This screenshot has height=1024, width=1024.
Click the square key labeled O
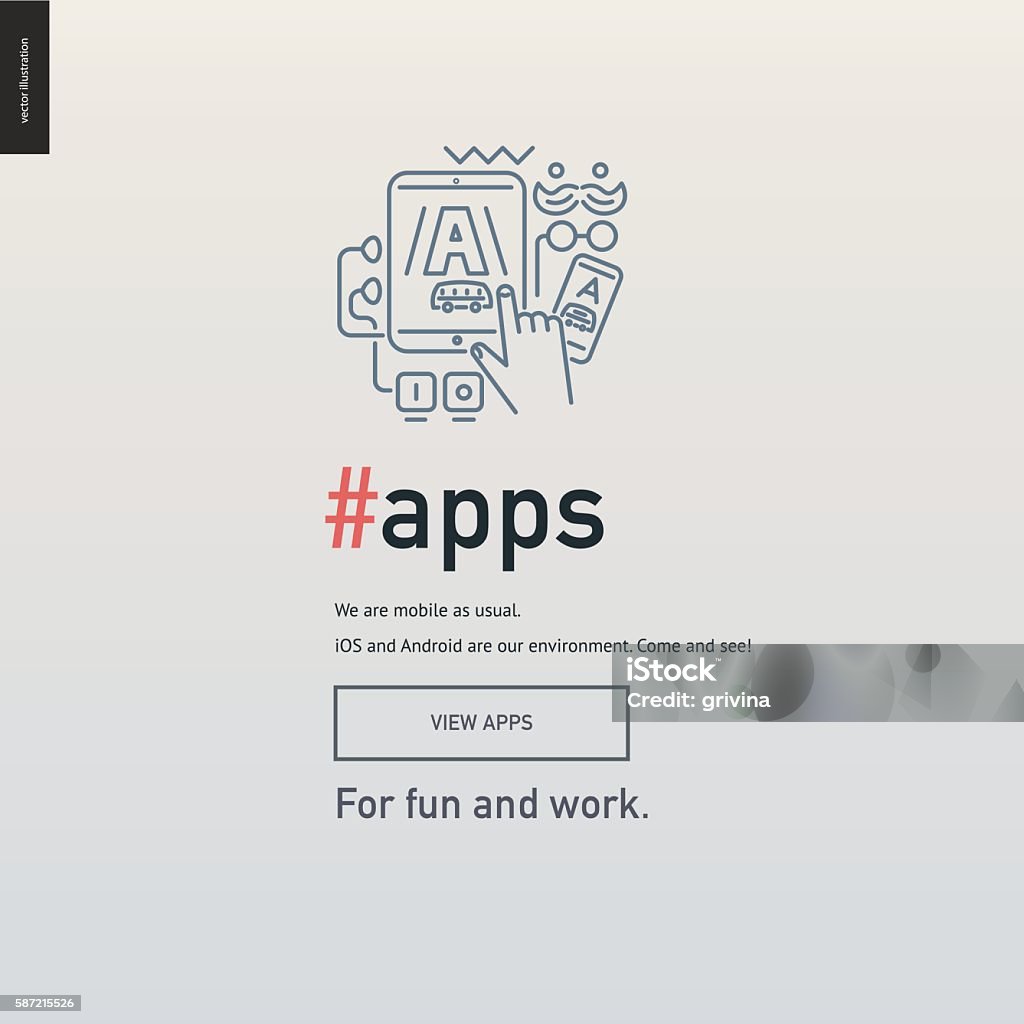(464, 392)
